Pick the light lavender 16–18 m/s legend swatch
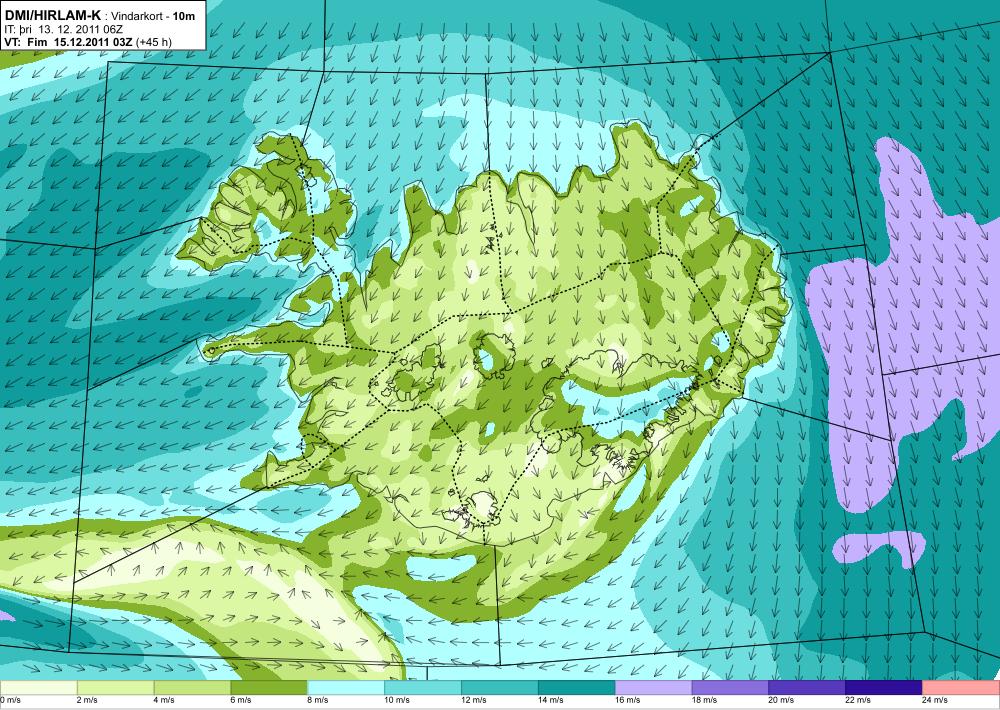The width and height of the screenshot is (1000, 710). (x=653, y=688)
